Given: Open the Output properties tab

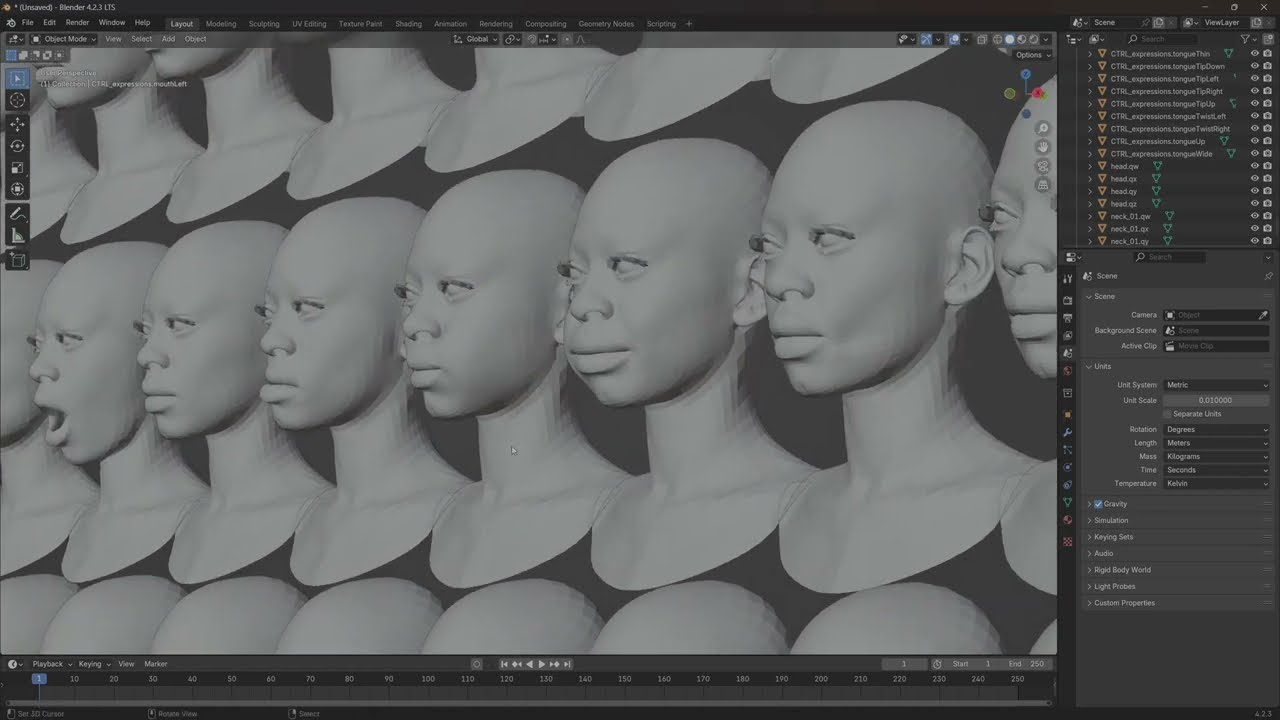Looking at the screenshot, I should [1068, 318].
